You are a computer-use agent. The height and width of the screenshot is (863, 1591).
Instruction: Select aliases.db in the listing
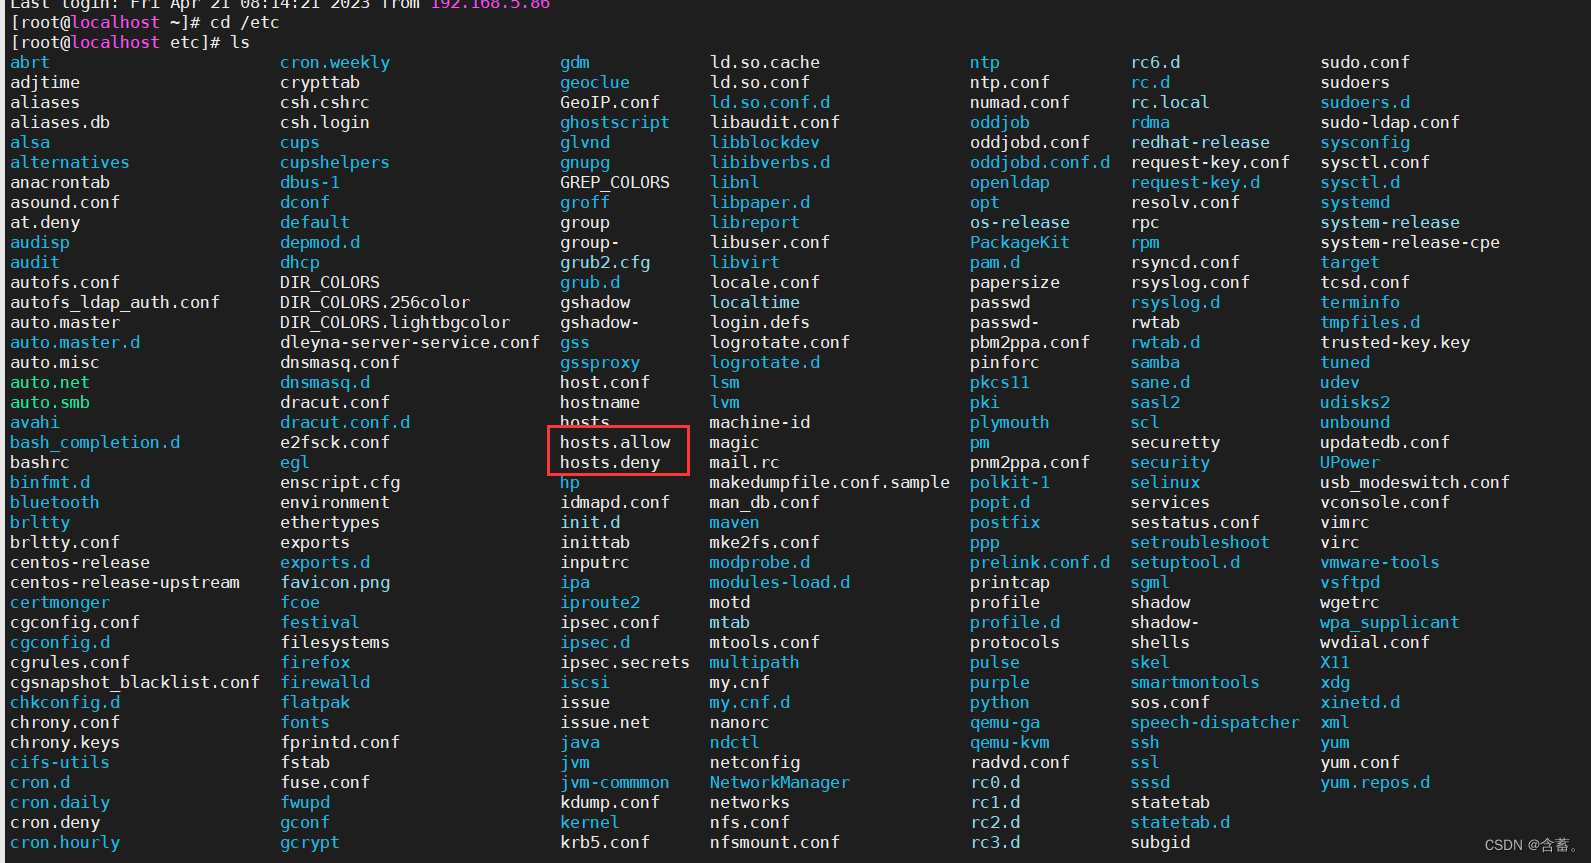pyautogui.click(x=60, y=122)
